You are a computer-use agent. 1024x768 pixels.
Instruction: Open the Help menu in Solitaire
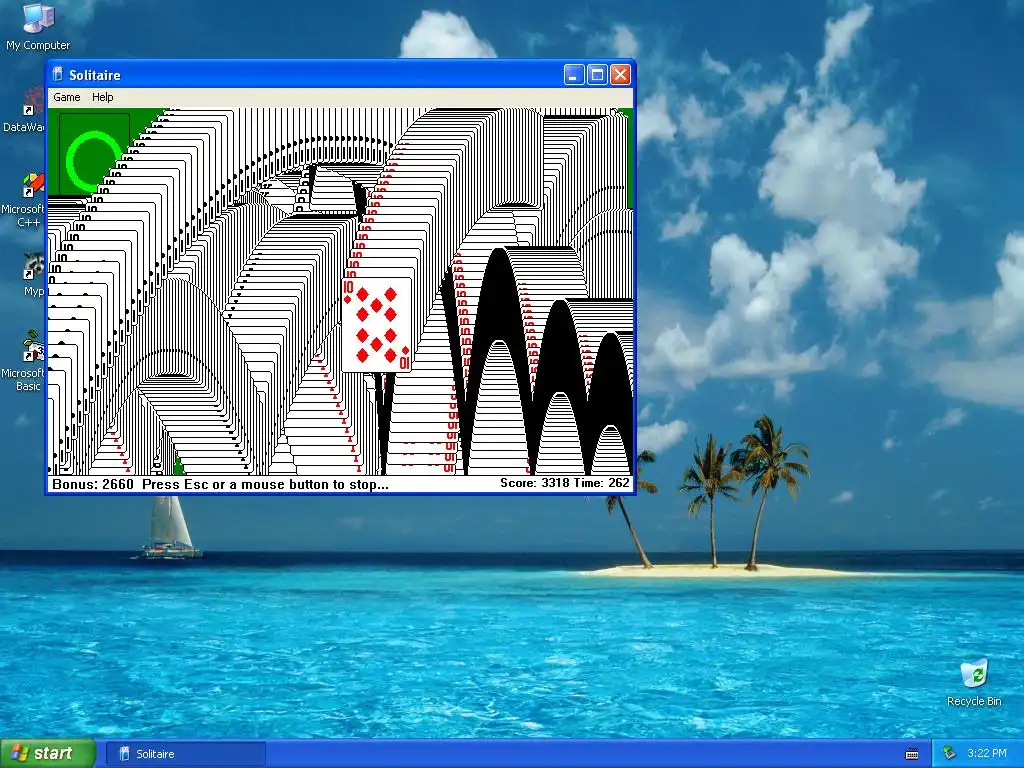(x=103, y=97)
